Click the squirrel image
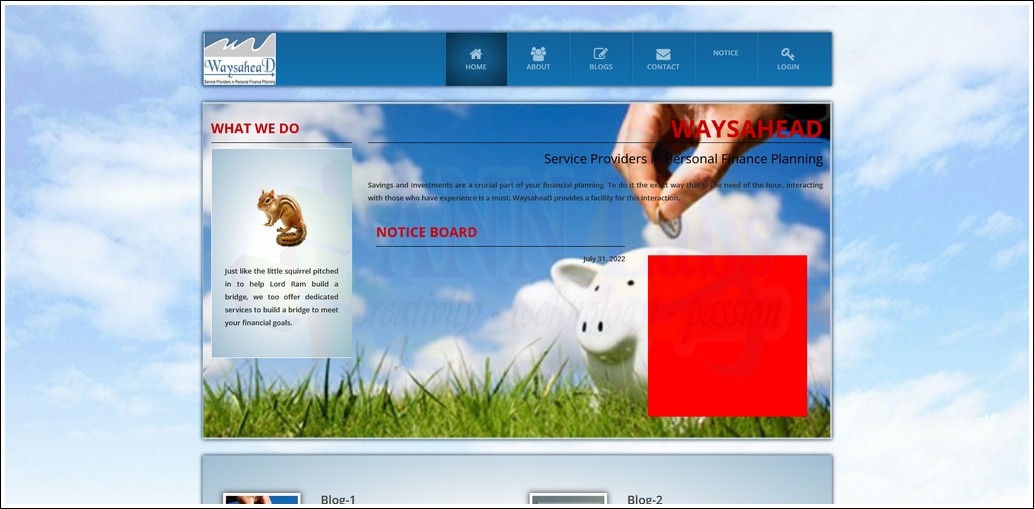The width and height of the screenshot is (1034, 509). pos(281,217)
